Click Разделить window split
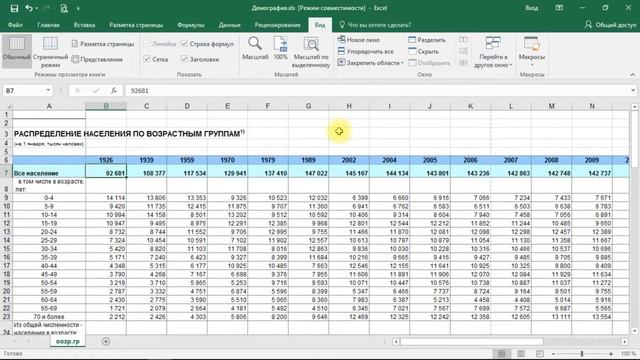Viewport: 640px width, 360px height. [x=427, y=40]
